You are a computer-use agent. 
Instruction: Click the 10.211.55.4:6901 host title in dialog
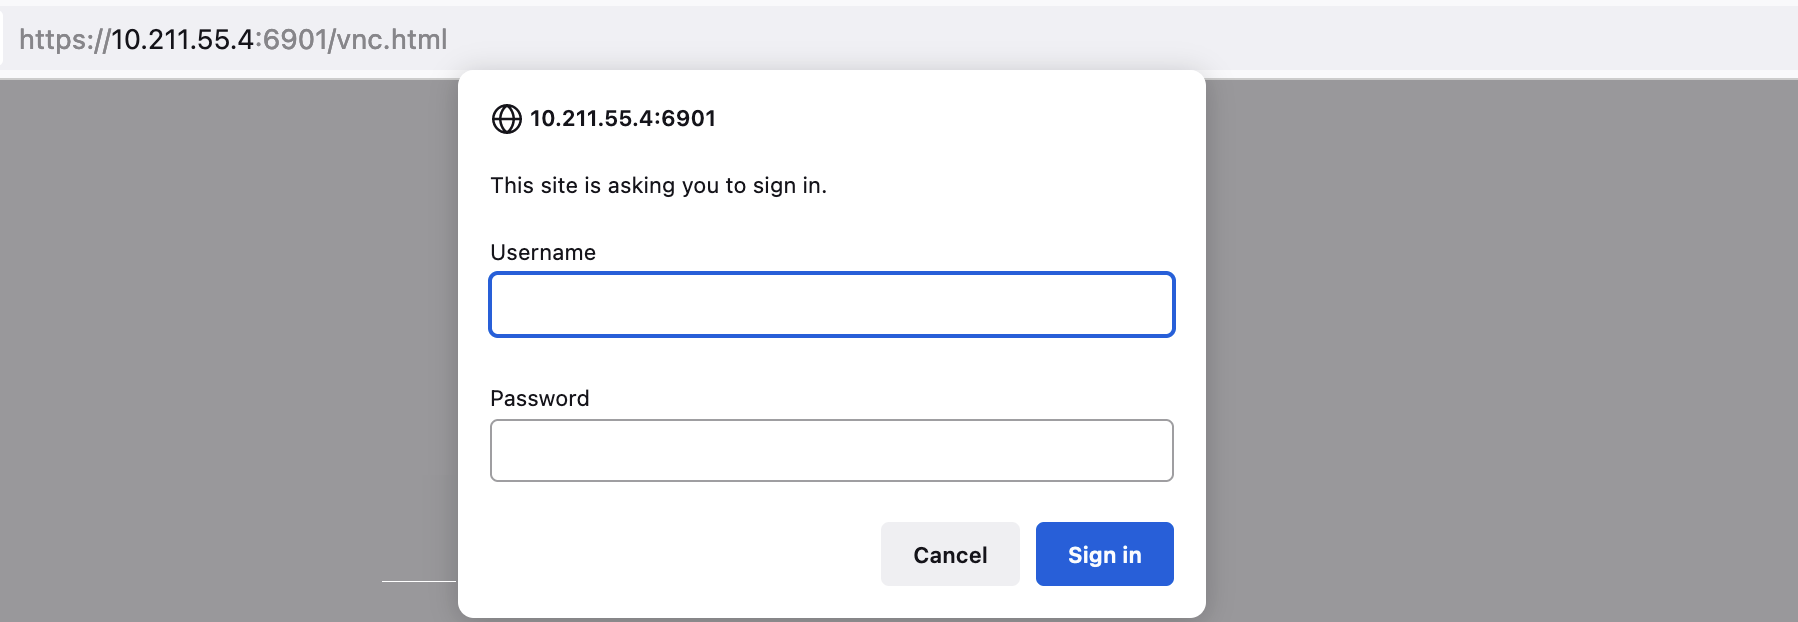click(623, 119)
